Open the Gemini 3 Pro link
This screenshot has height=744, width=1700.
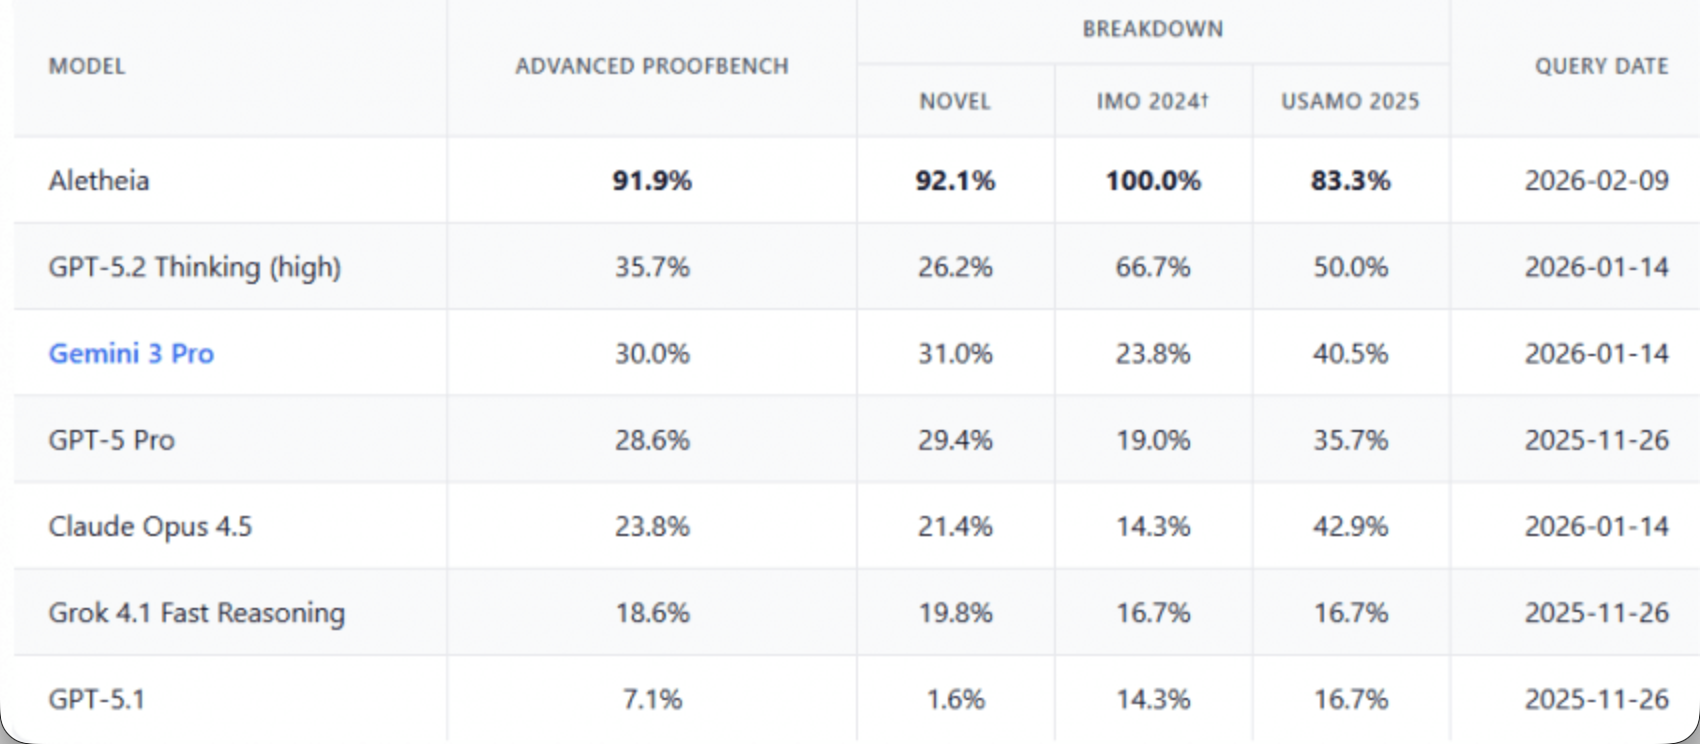click(x=131, y=354)
